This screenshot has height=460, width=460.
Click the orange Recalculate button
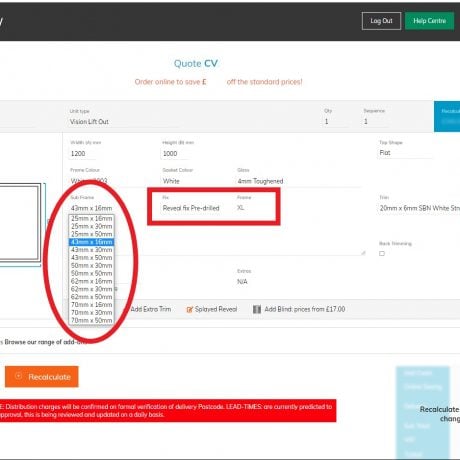point(42,377)
